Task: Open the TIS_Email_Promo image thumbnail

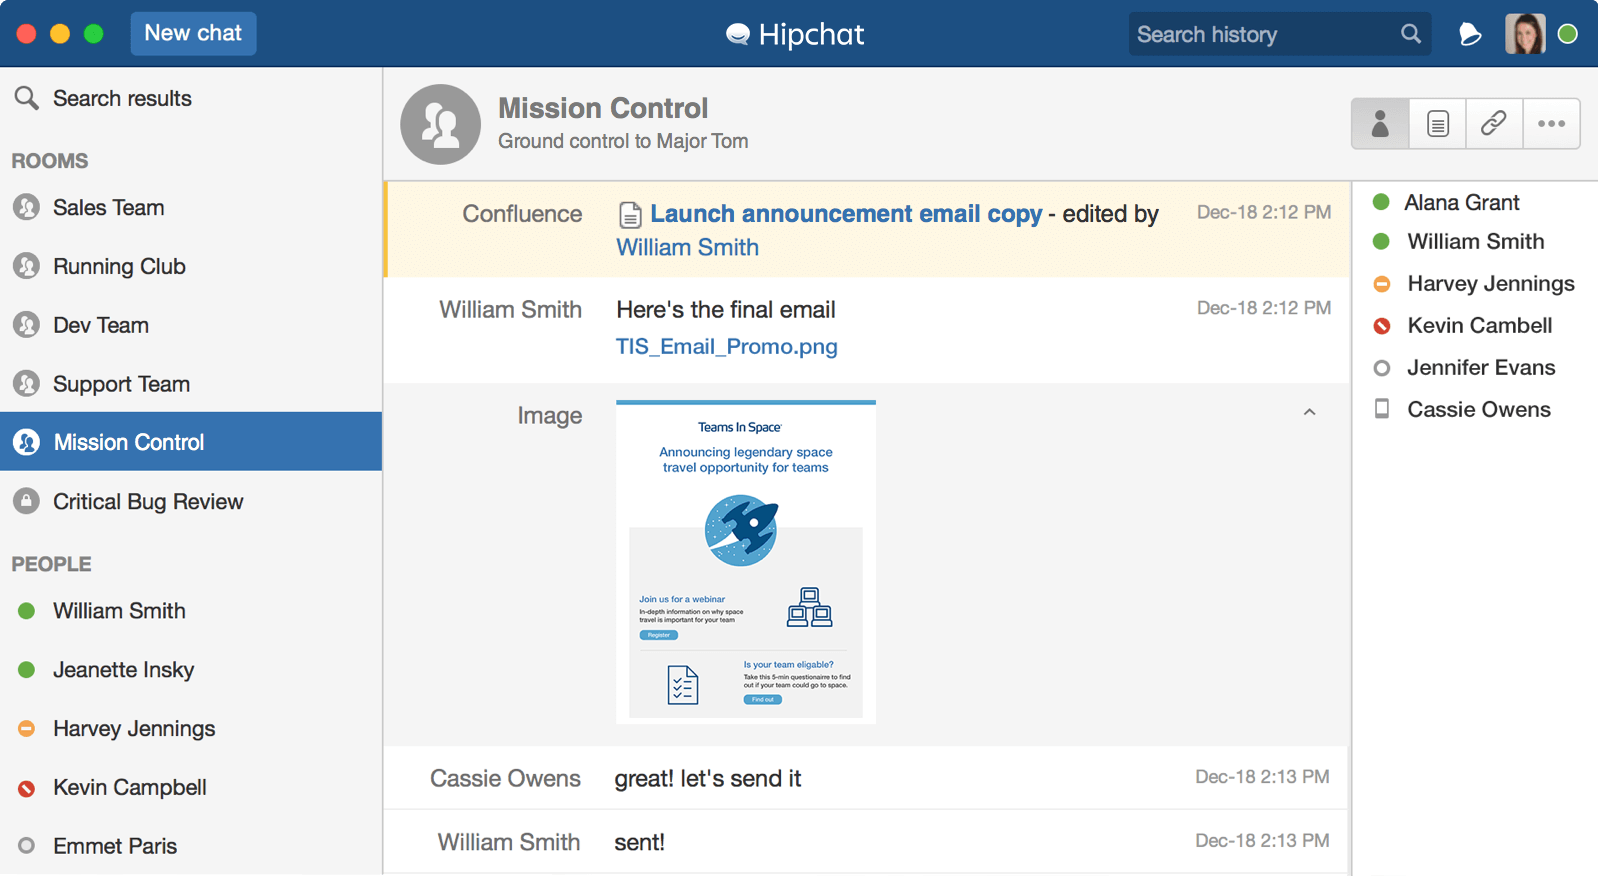Action: [746, 562]
